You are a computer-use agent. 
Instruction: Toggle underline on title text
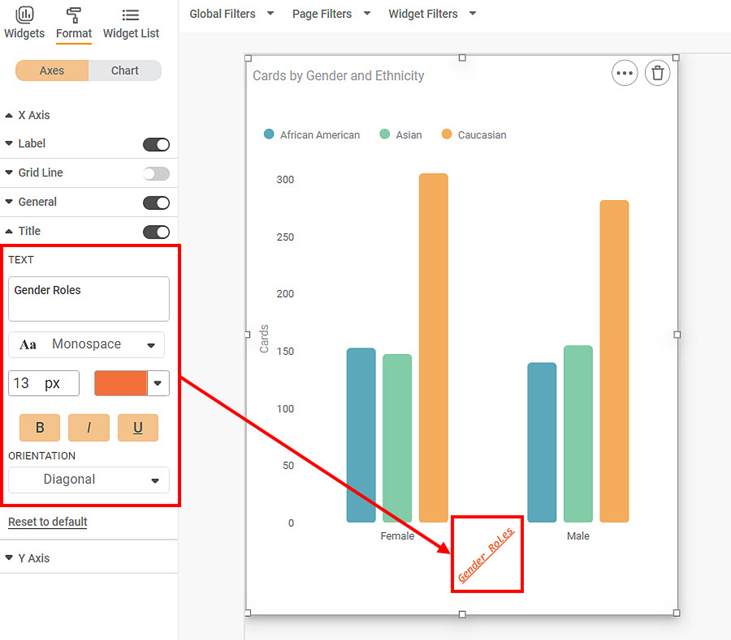[x=138, y=428]
